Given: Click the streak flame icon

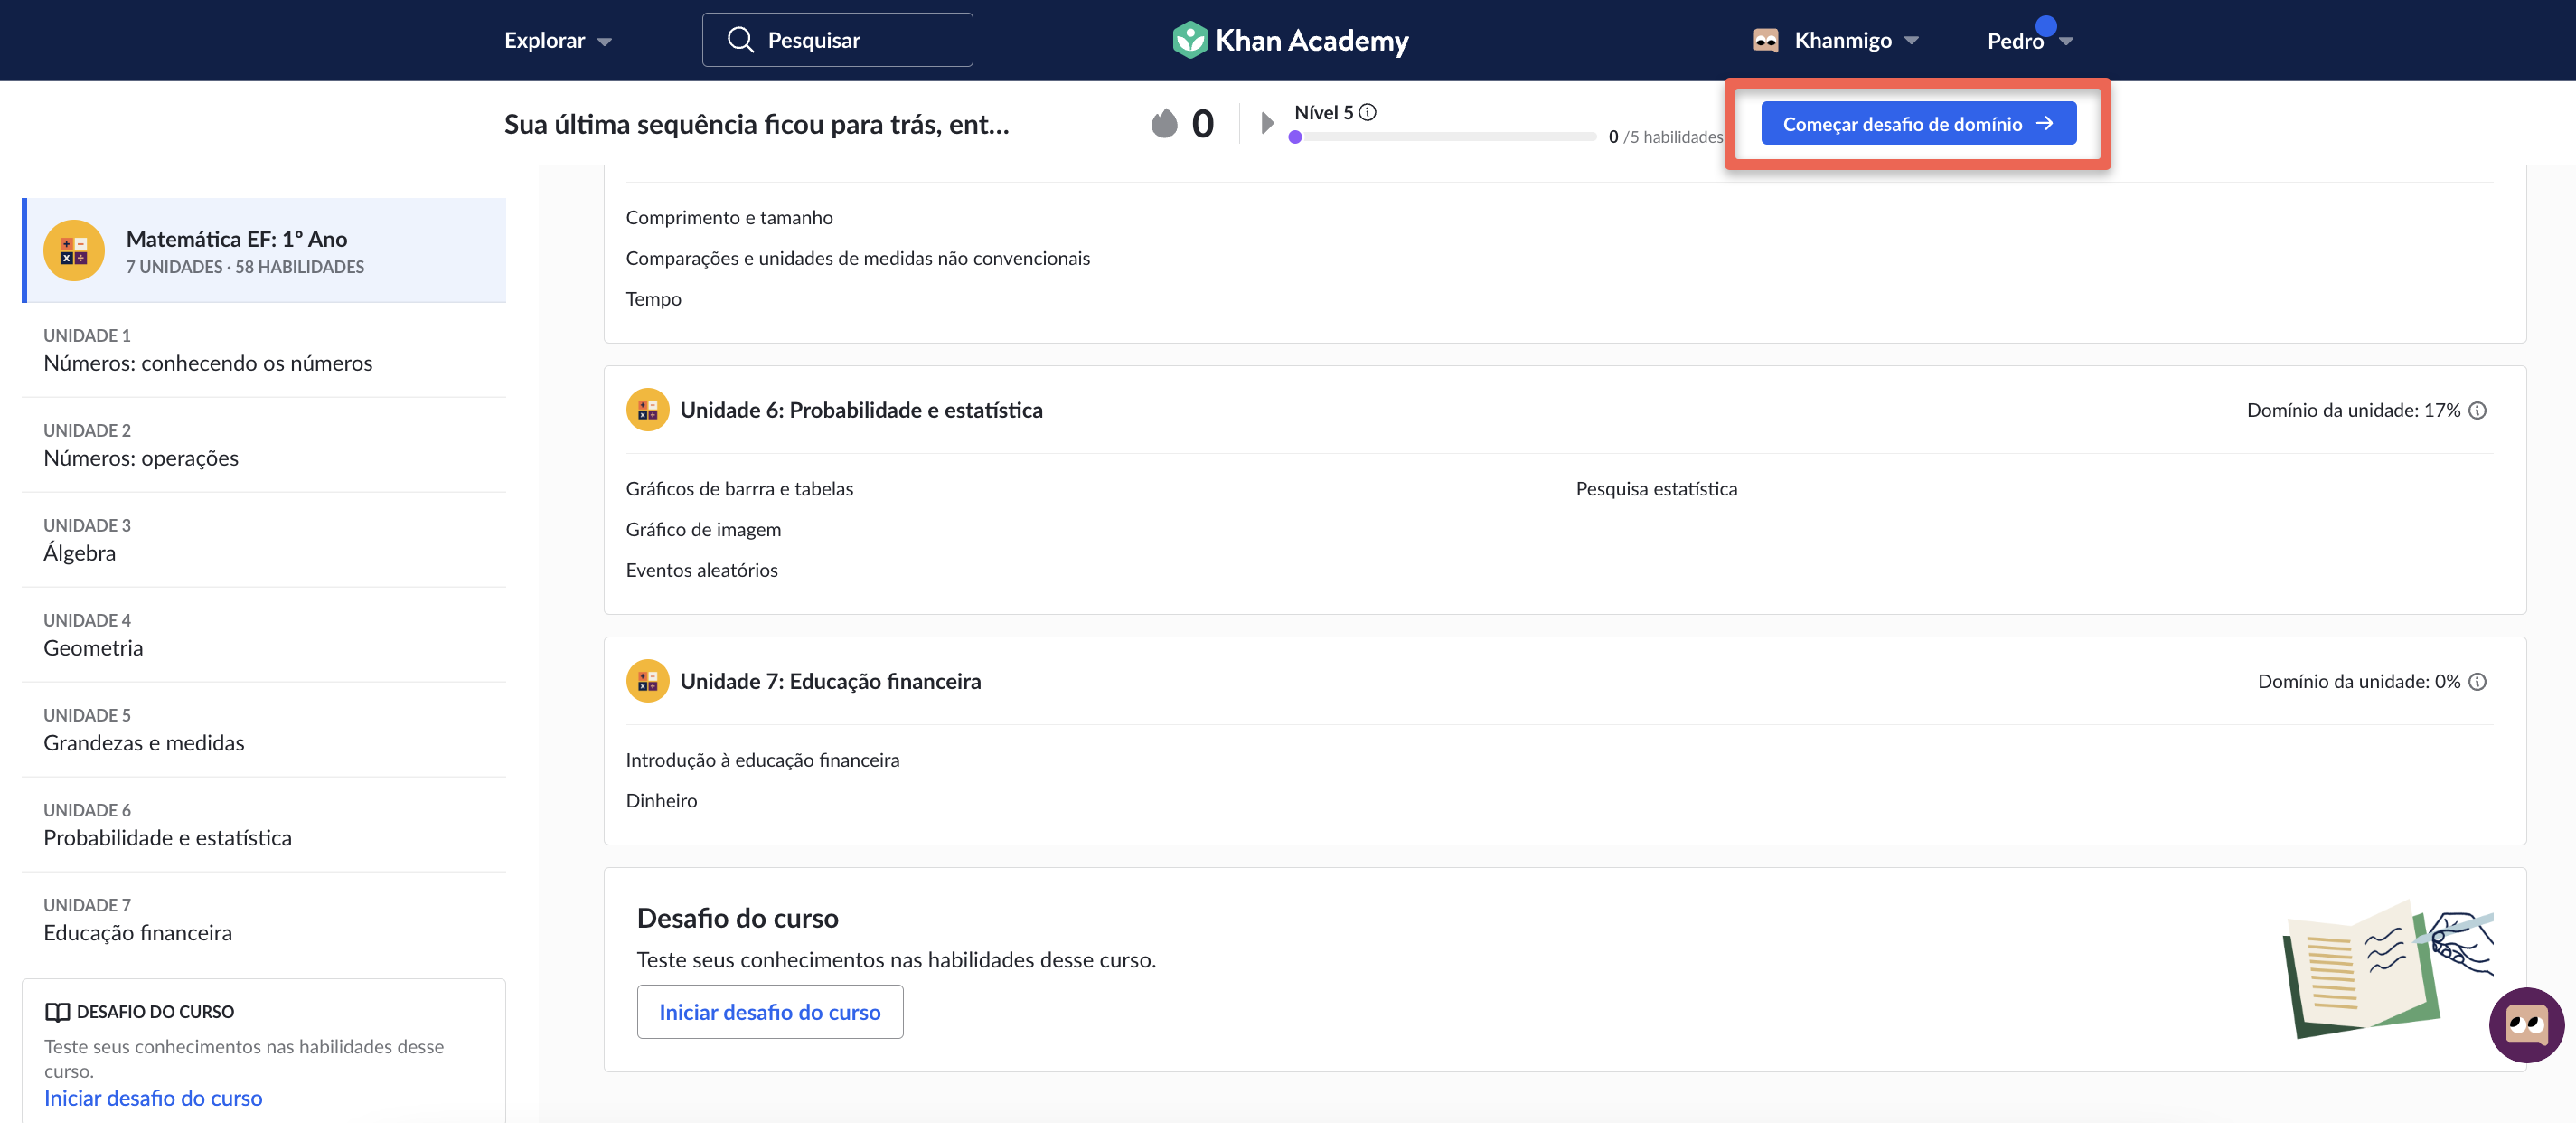Looking at the screenshot, I should [1164, 123].
